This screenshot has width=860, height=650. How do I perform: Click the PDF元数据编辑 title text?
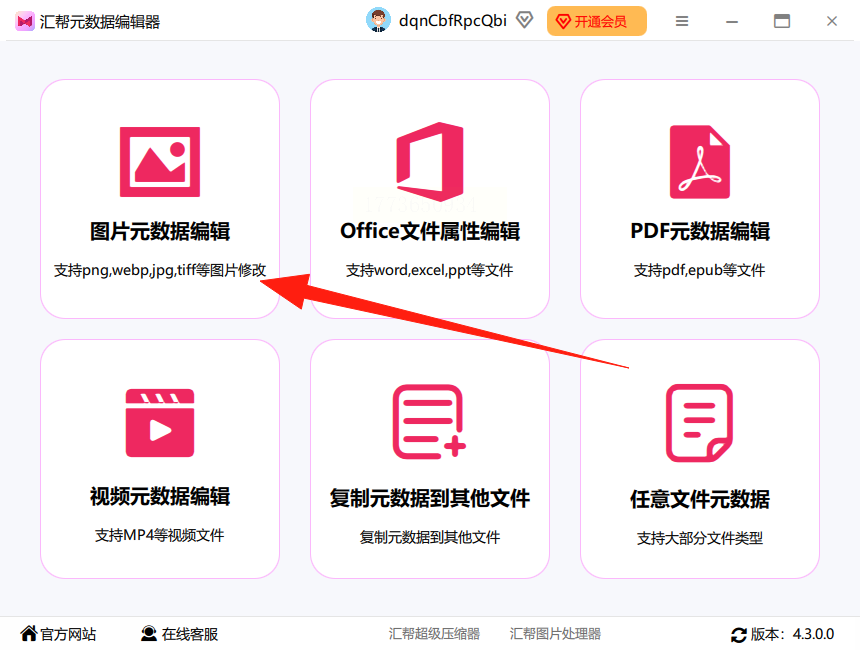(x=700, y=231)
